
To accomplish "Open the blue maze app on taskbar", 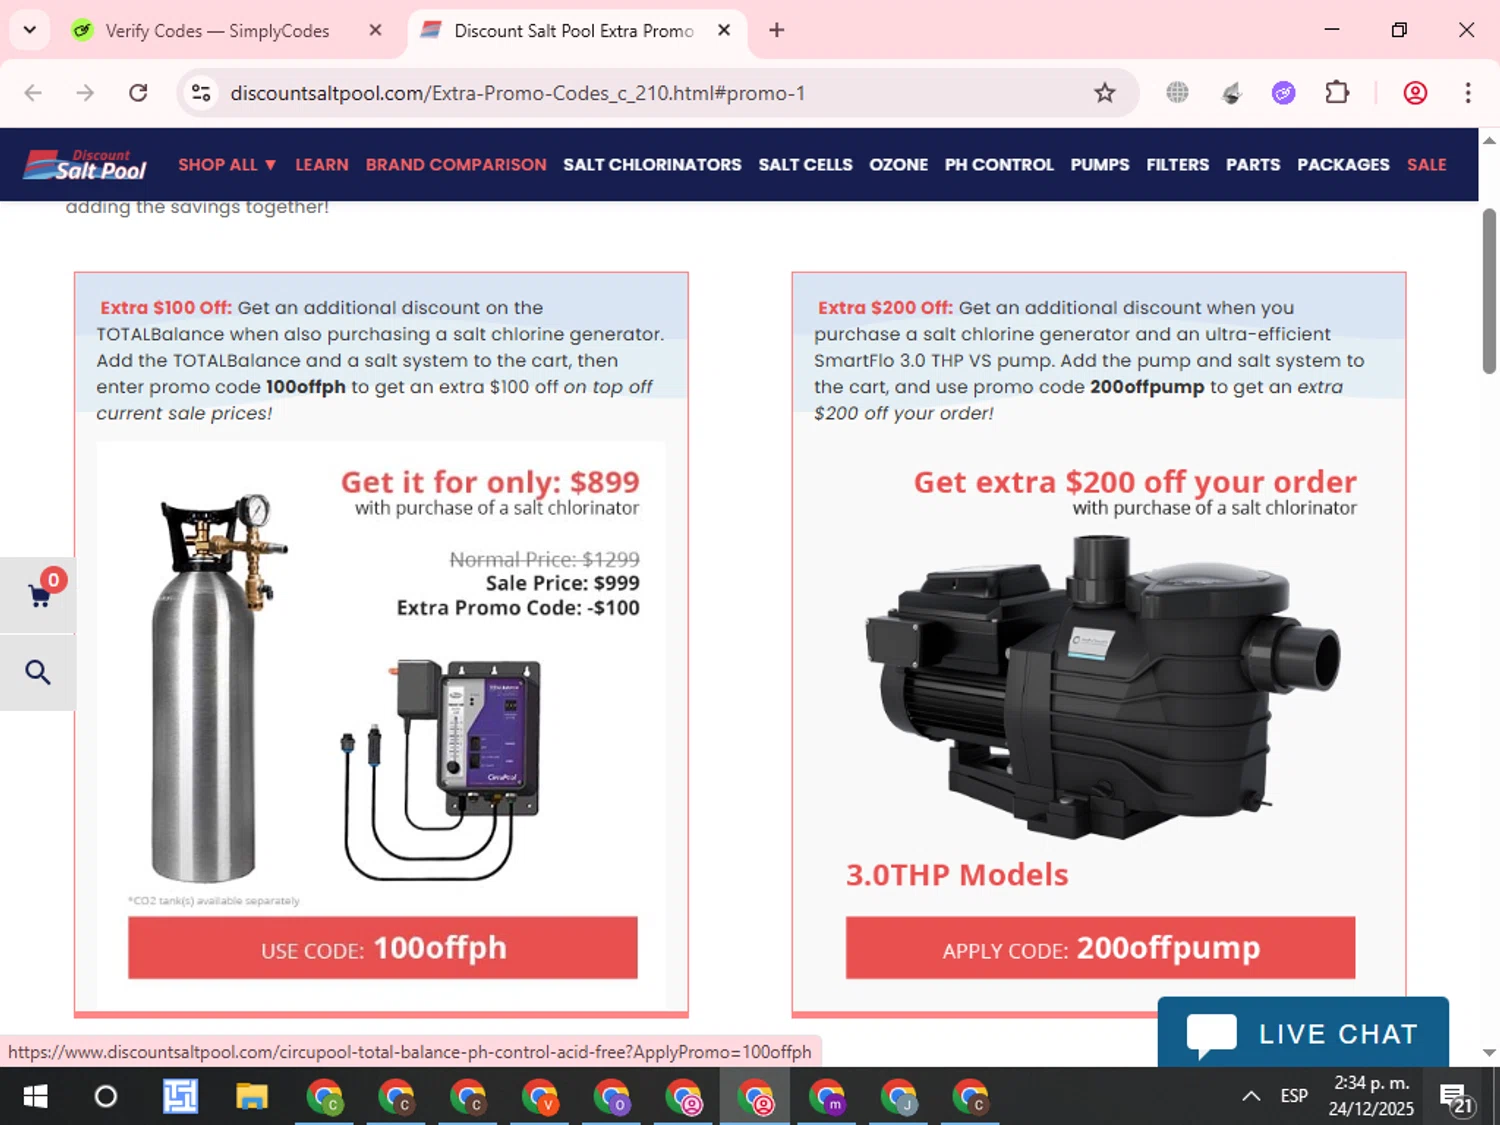I will tap(180, 1097).
